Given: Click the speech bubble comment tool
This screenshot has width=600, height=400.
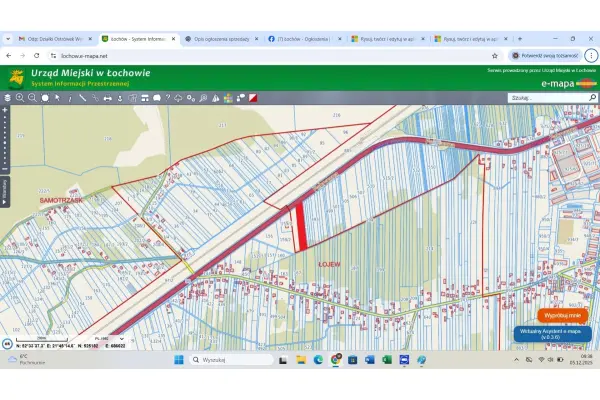Looking at the screenshot, I should click(157, 98).
